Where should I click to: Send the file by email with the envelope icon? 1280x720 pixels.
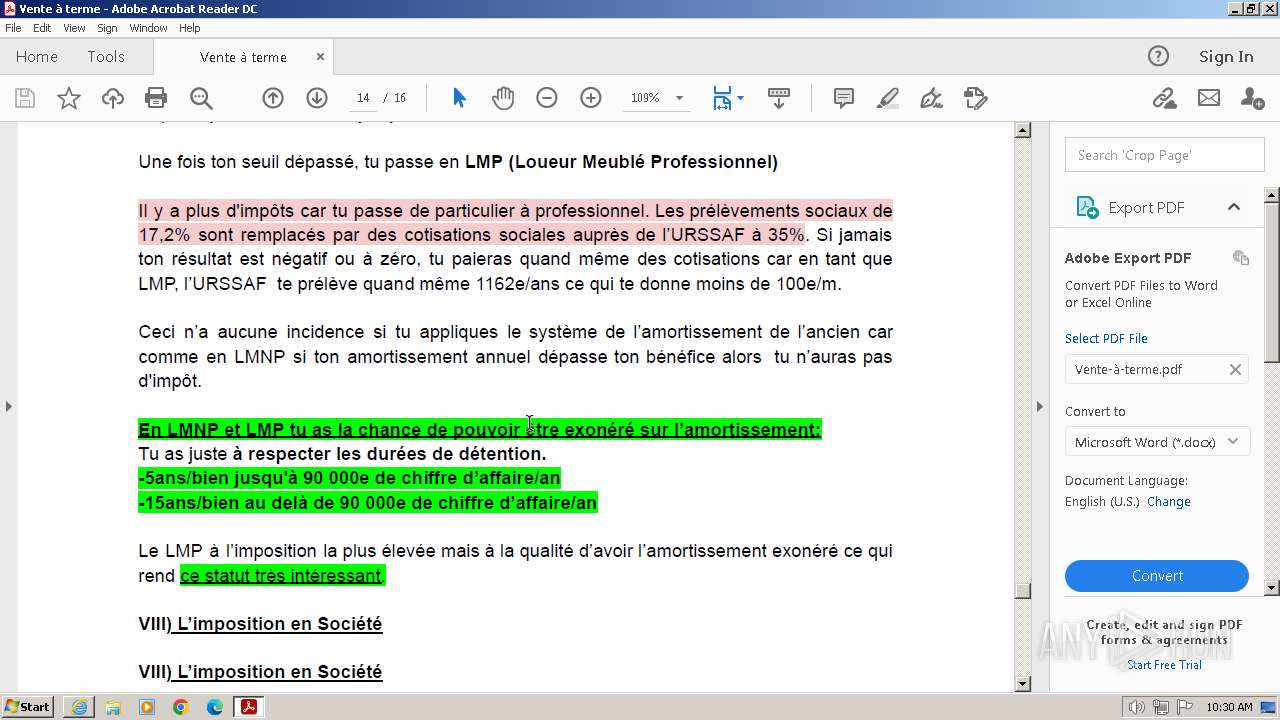pos(1209,98)
